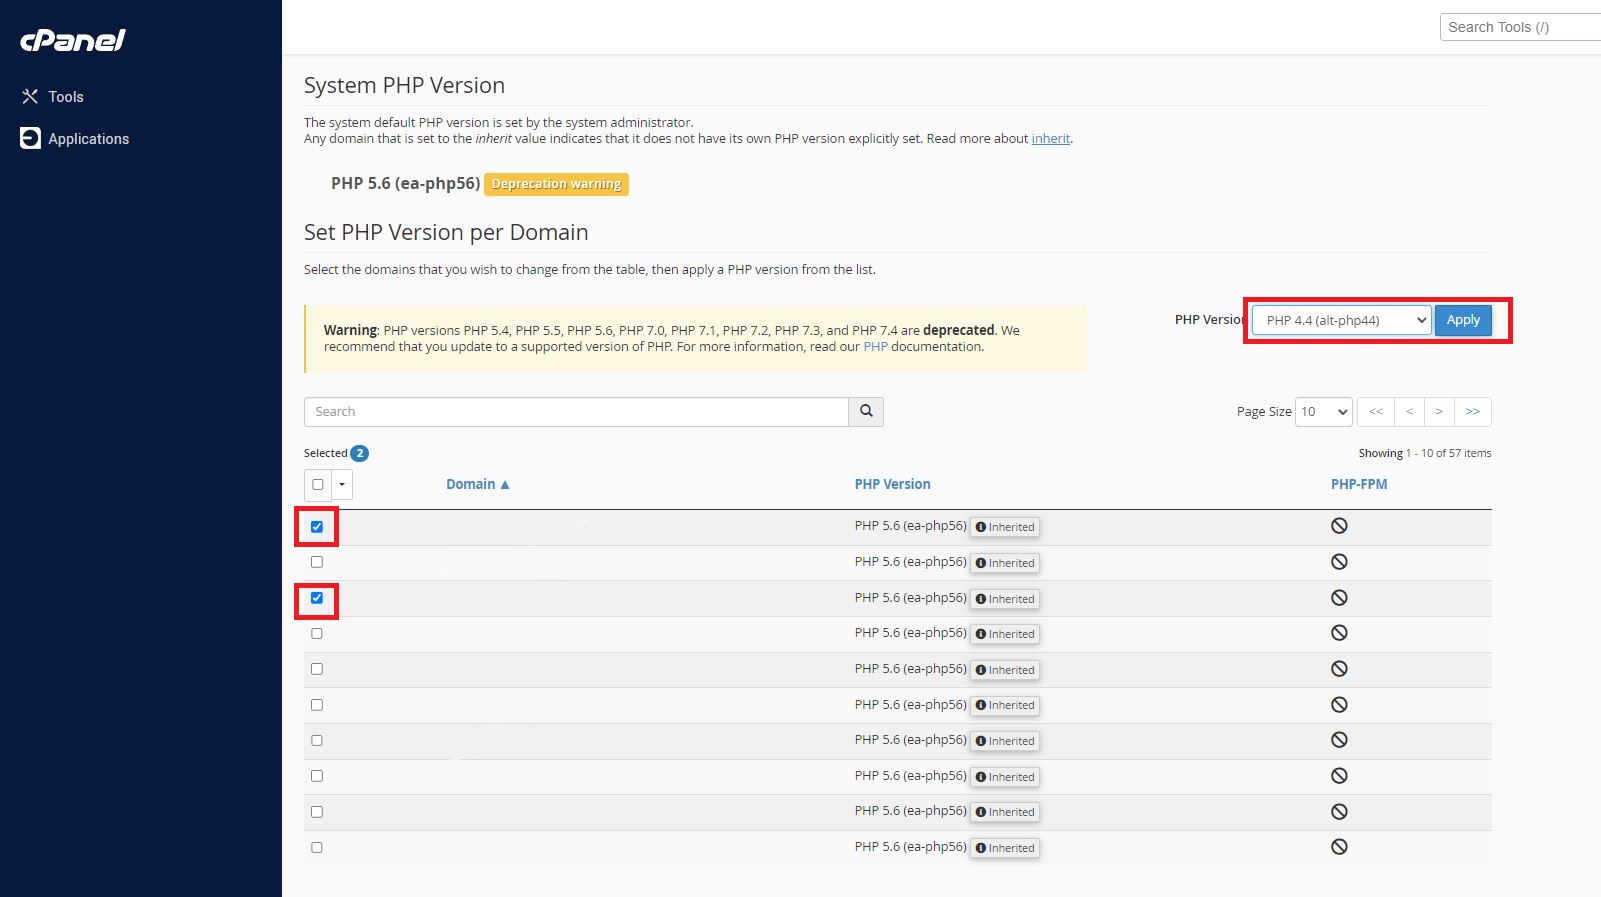Click the Tools wrench icon in sidebar
The width and height of the screenshot is (1601, 897).
(x=30, y=96)
